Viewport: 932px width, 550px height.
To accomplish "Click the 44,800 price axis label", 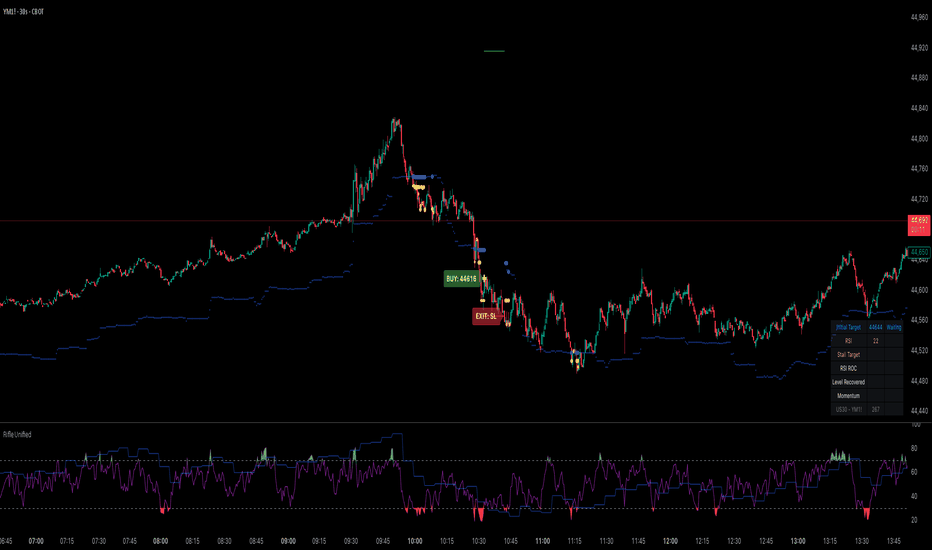I will 919,139.
